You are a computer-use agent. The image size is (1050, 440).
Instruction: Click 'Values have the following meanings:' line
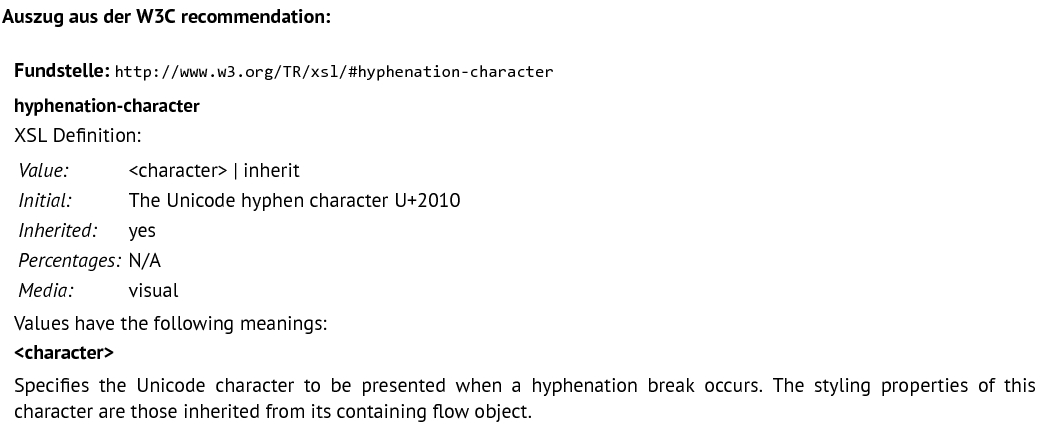click(171, 323)
